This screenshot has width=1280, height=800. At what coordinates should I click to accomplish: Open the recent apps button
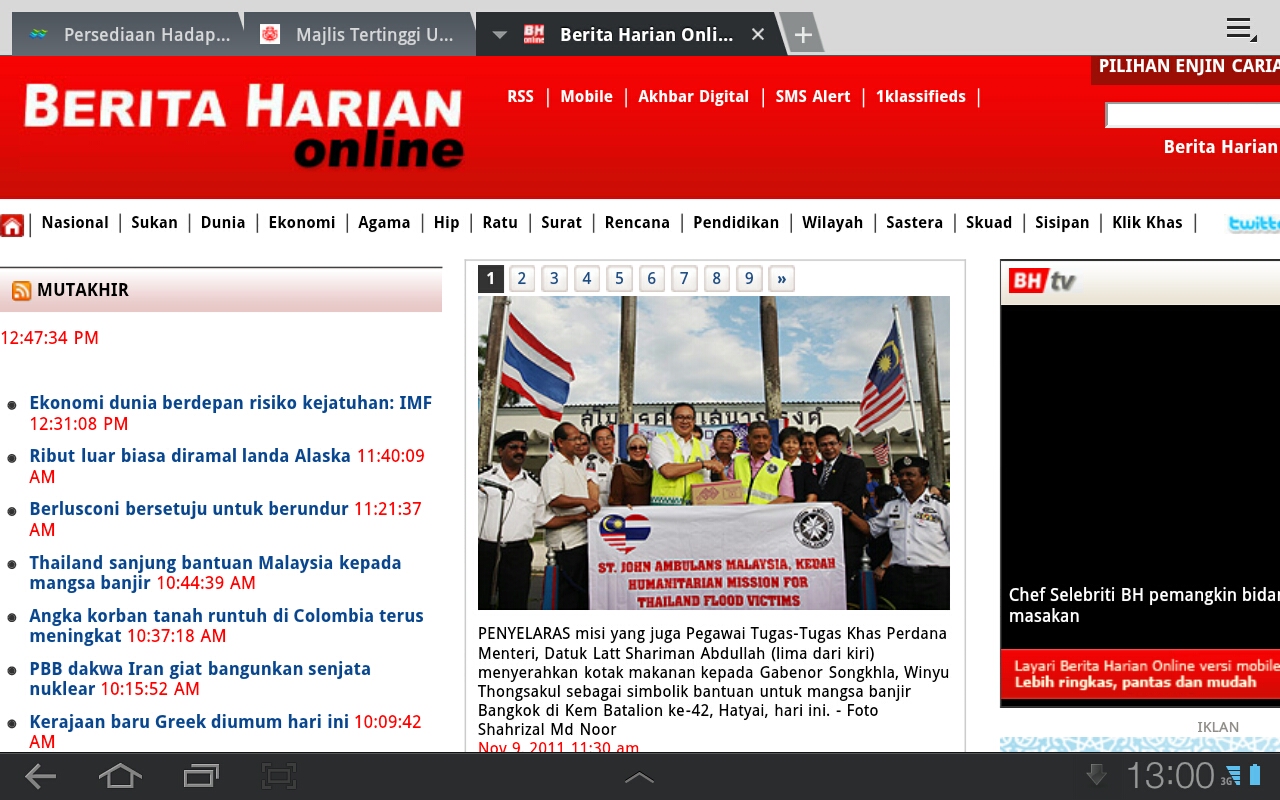click(x=201, y=776)
